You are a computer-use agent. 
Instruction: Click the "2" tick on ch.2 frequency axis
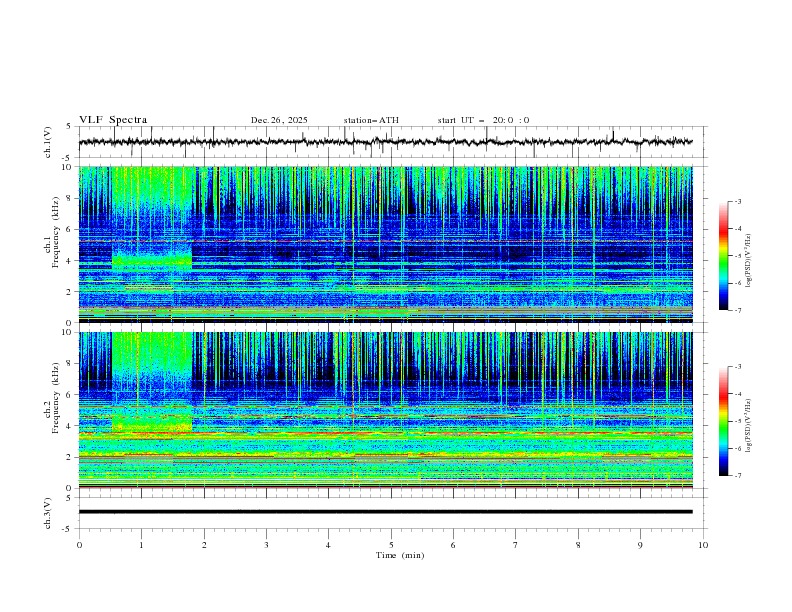click(x=70, y=457)
